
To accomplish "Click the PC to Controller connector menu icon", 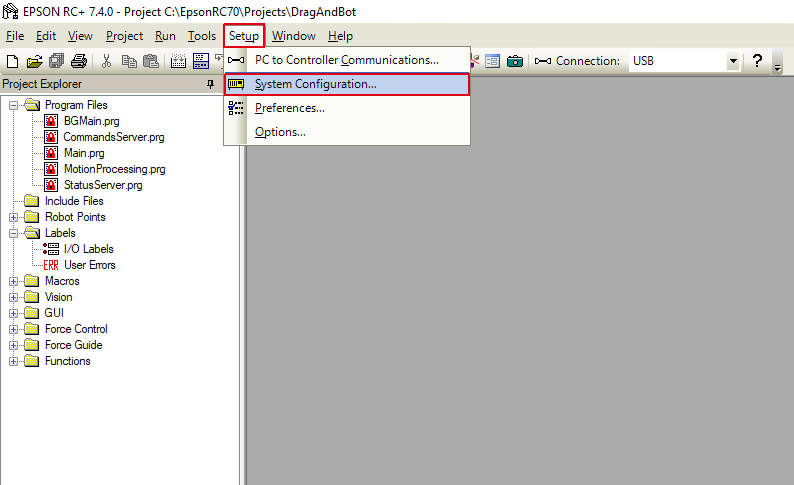I will tap(235, 60).
